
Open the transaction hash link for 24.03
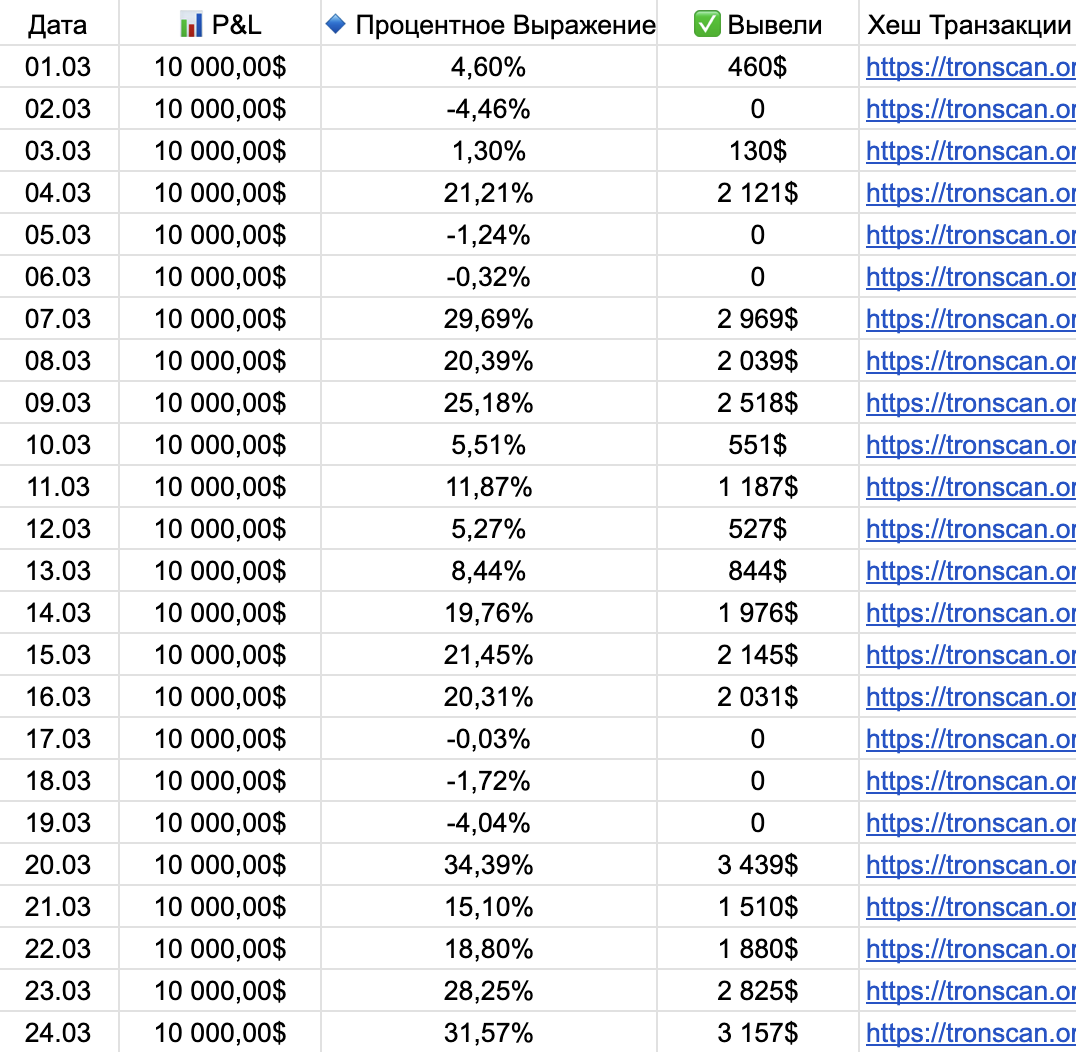pos(970,1033)
